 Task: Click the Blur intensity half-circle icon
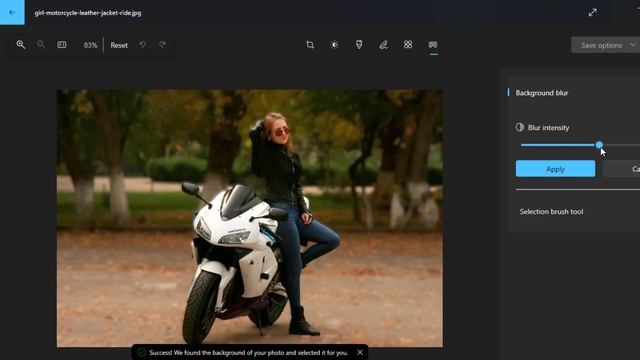520,127
